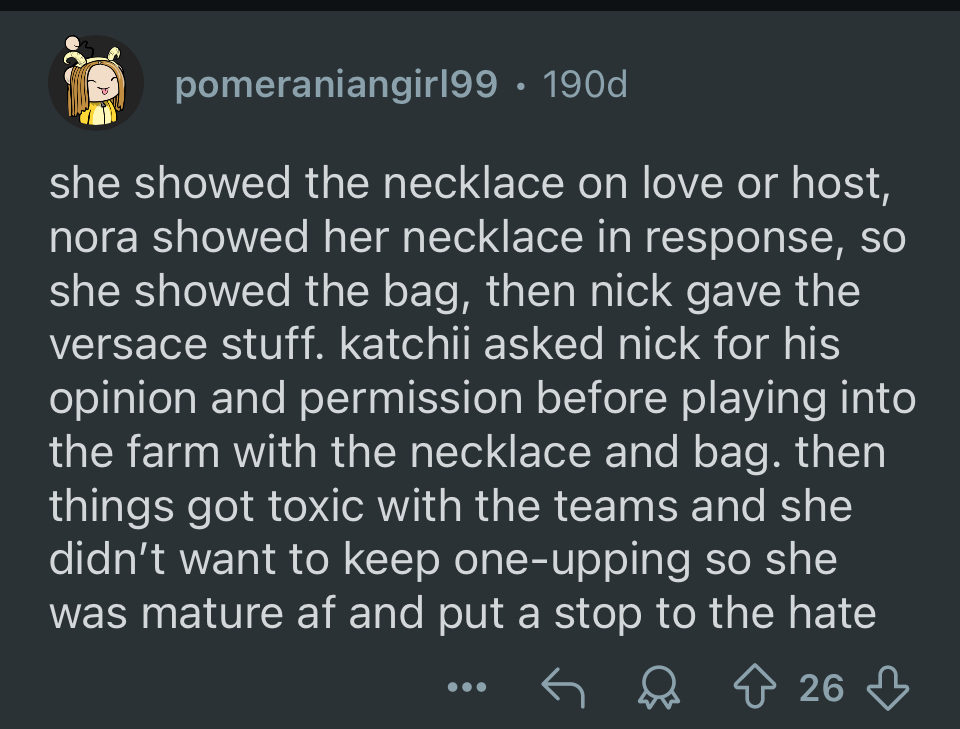Tap the dot separator before the timestamp
This screenshot has height=729, width=960.
519,86
